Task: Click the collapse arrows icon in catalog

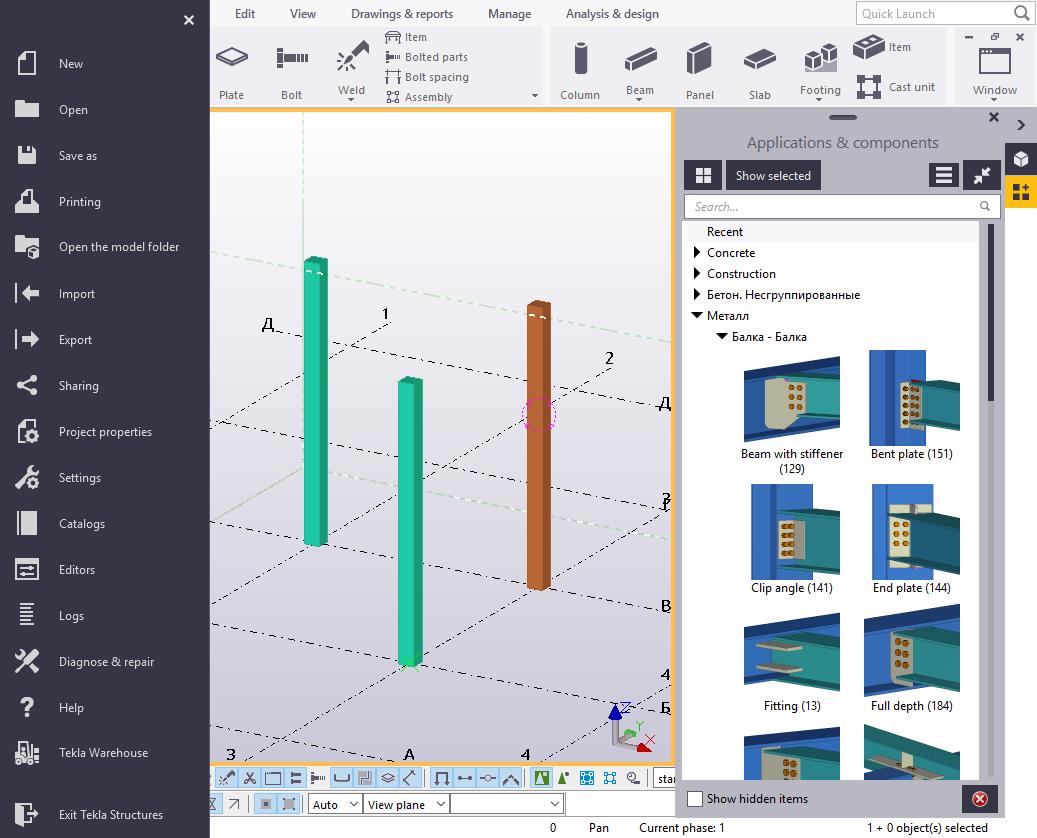Action: coord(981,175)
